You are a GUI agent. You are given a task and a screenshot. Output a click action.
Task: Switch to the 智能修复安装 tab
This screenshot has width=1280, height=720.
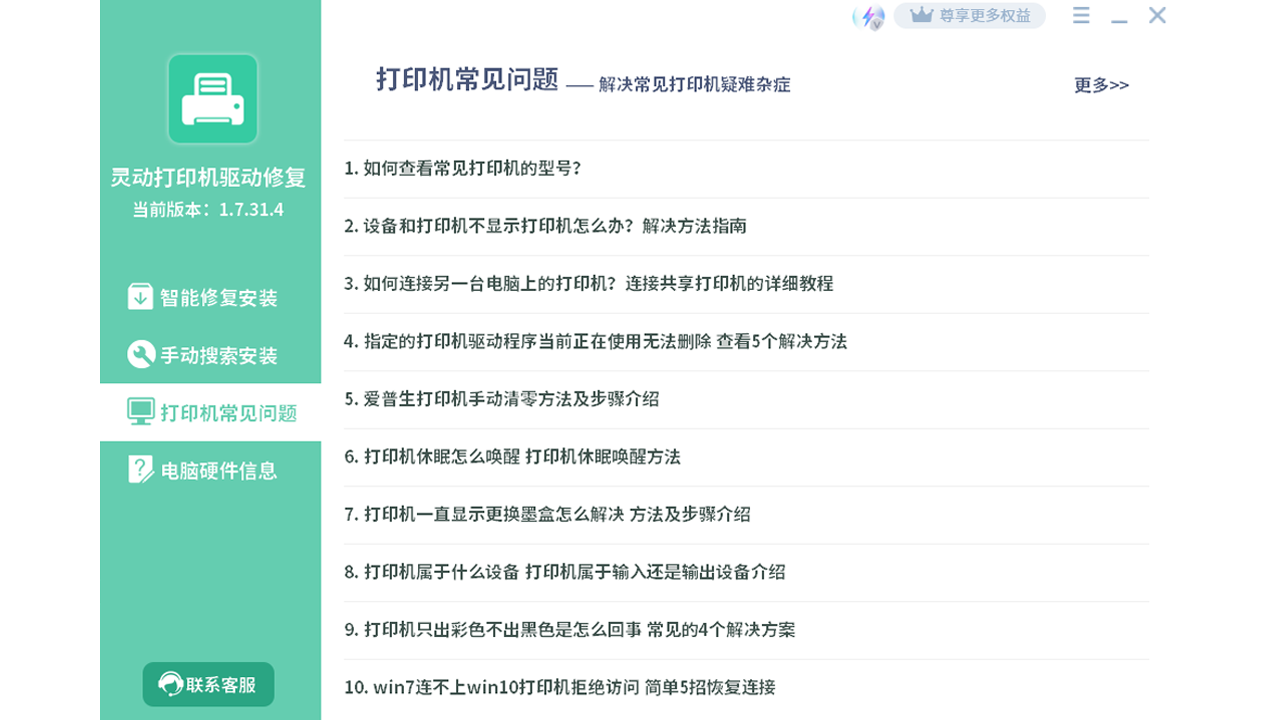point(207,296)
